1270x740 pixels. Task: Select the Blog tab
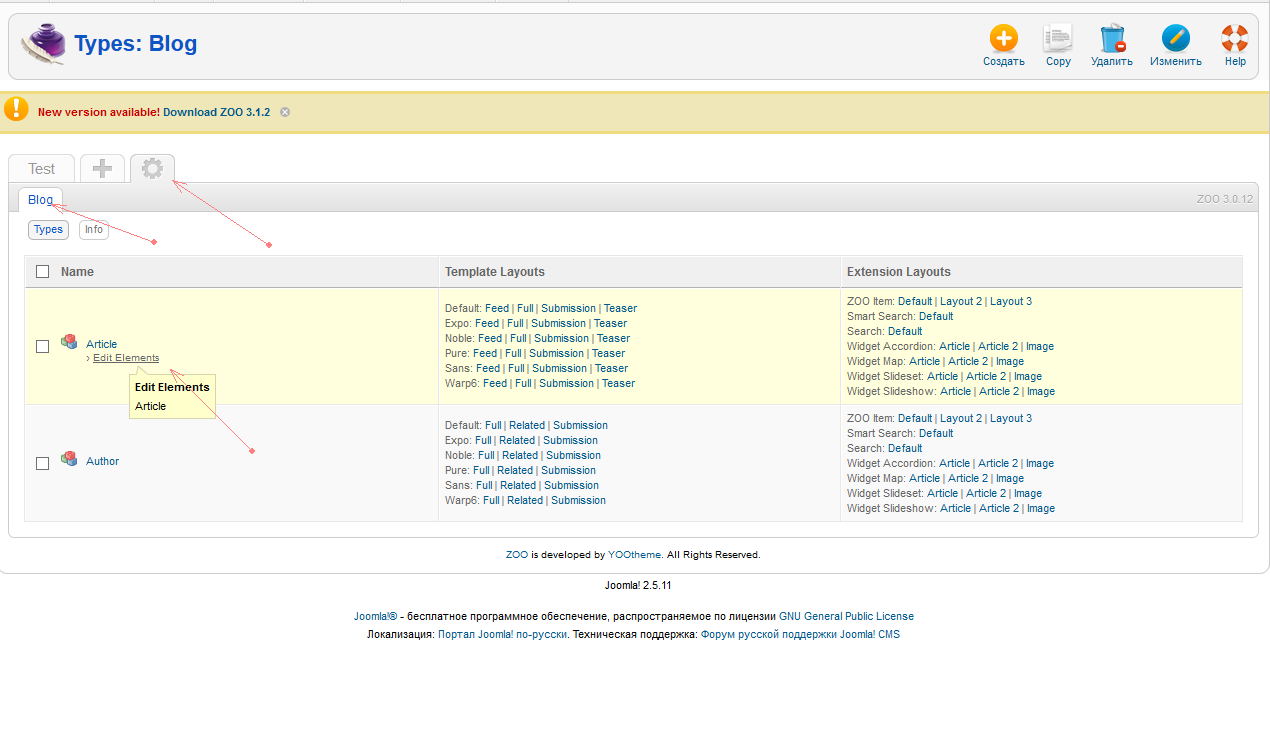click(41, 200)
